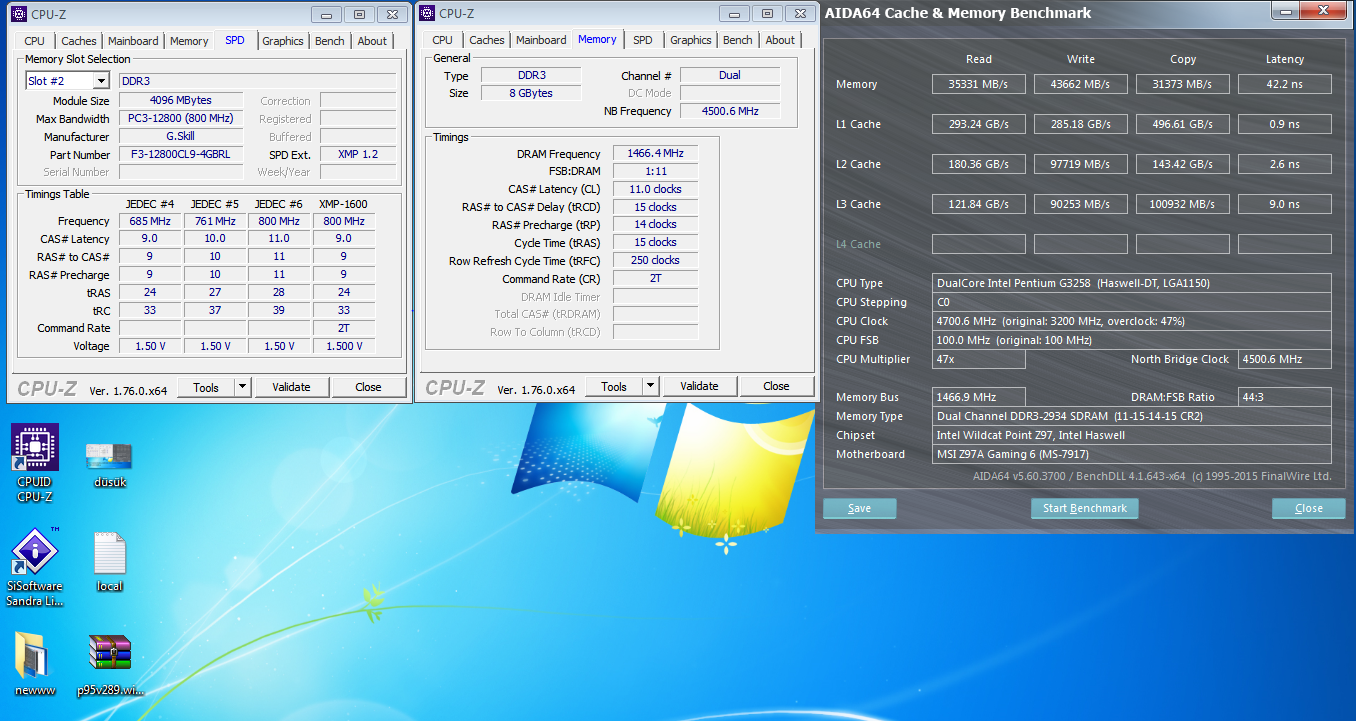The height and width of the screenshot is (721, 1356).
Task: Switch to Bench tab in SPD window
Action: point(330,41)
